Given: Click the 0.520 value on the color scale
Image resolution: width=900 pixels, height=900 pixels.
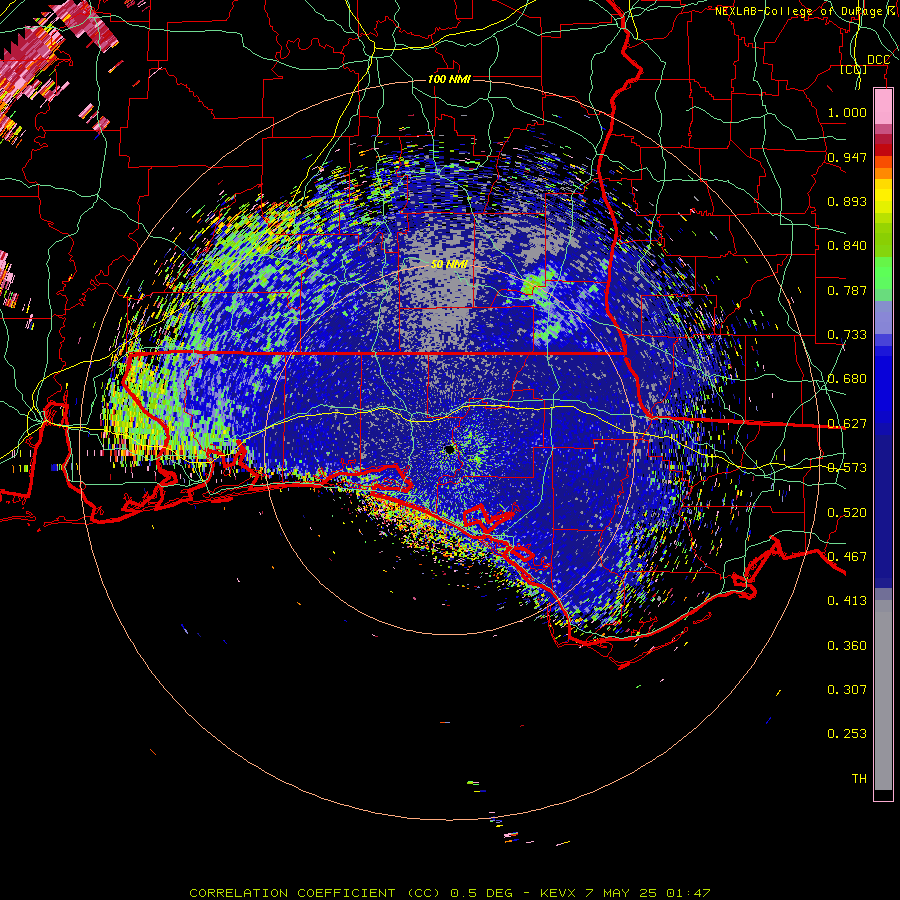Looking at the screenshot, I should pyautogui.click(x=847, y=513).
